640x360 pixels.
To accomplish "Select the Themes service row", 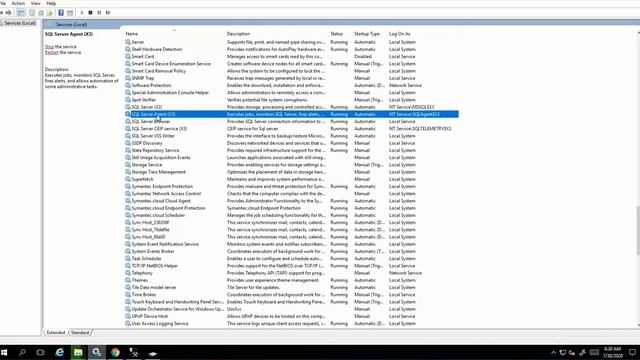I will pyautogui.click(x=292, y=280).
